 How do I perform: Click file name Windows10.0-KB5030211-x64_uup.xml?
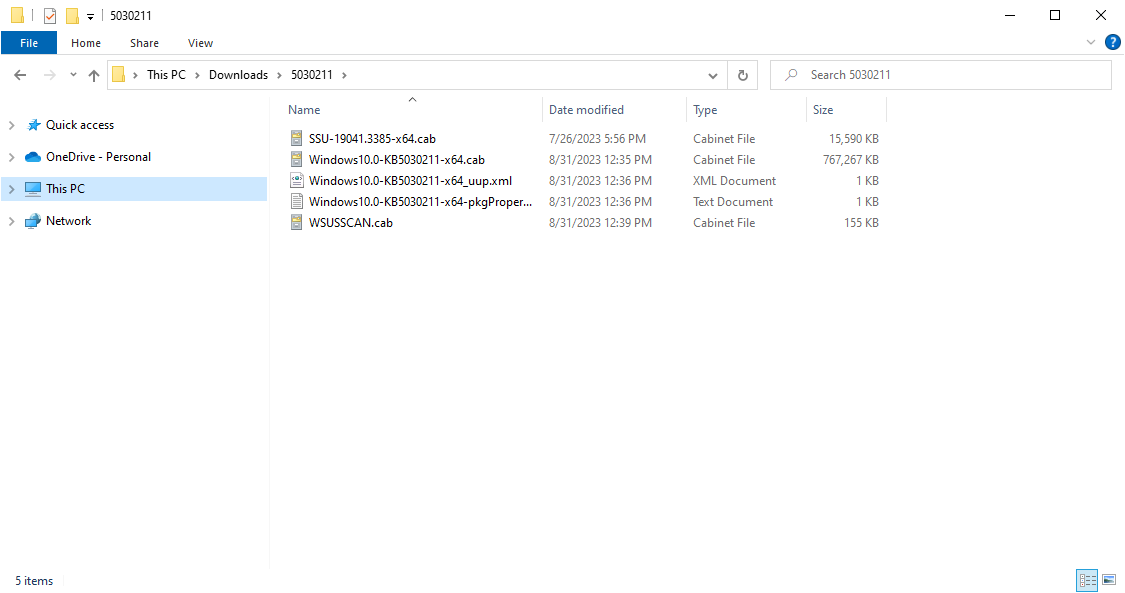click(x=410, y=181)
